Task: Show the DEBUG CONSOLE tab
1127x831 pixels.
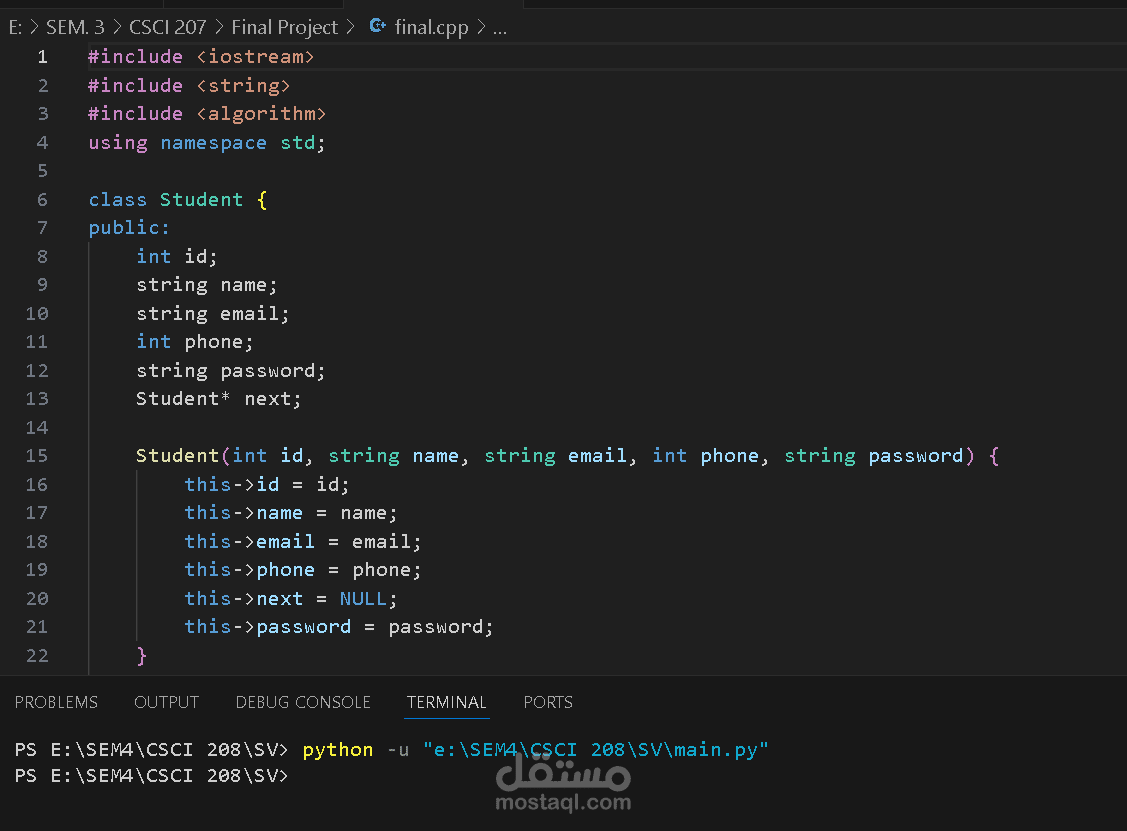Action: [x=303, y=702]
